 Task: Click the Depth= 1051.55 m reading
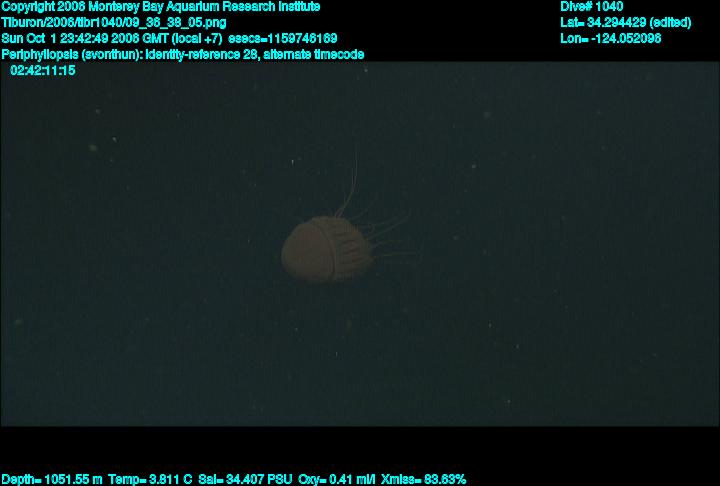[x=52, y=479]
